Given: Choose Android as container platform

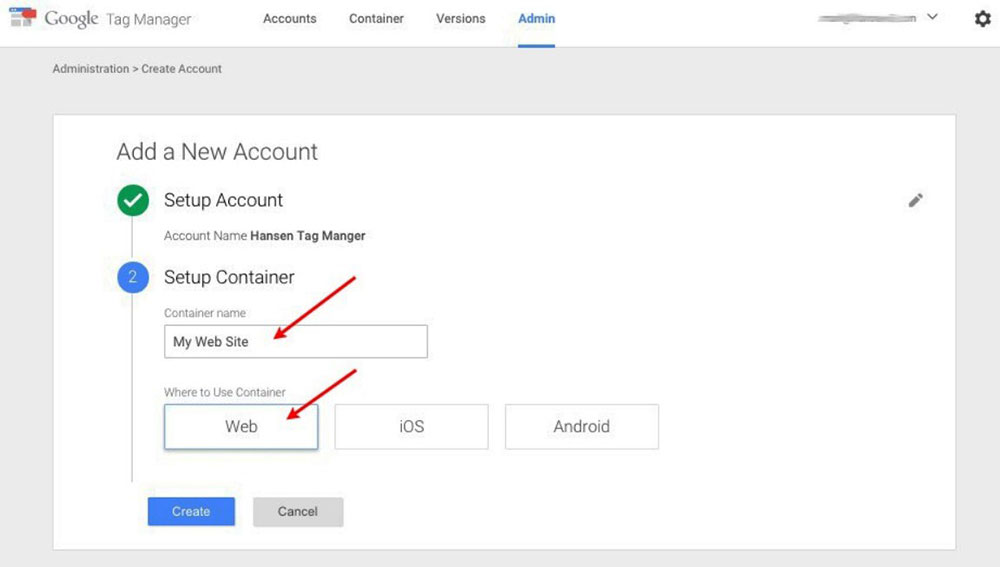Looking at the screenshot, I should pyautogui.click(x=582, y=427).
